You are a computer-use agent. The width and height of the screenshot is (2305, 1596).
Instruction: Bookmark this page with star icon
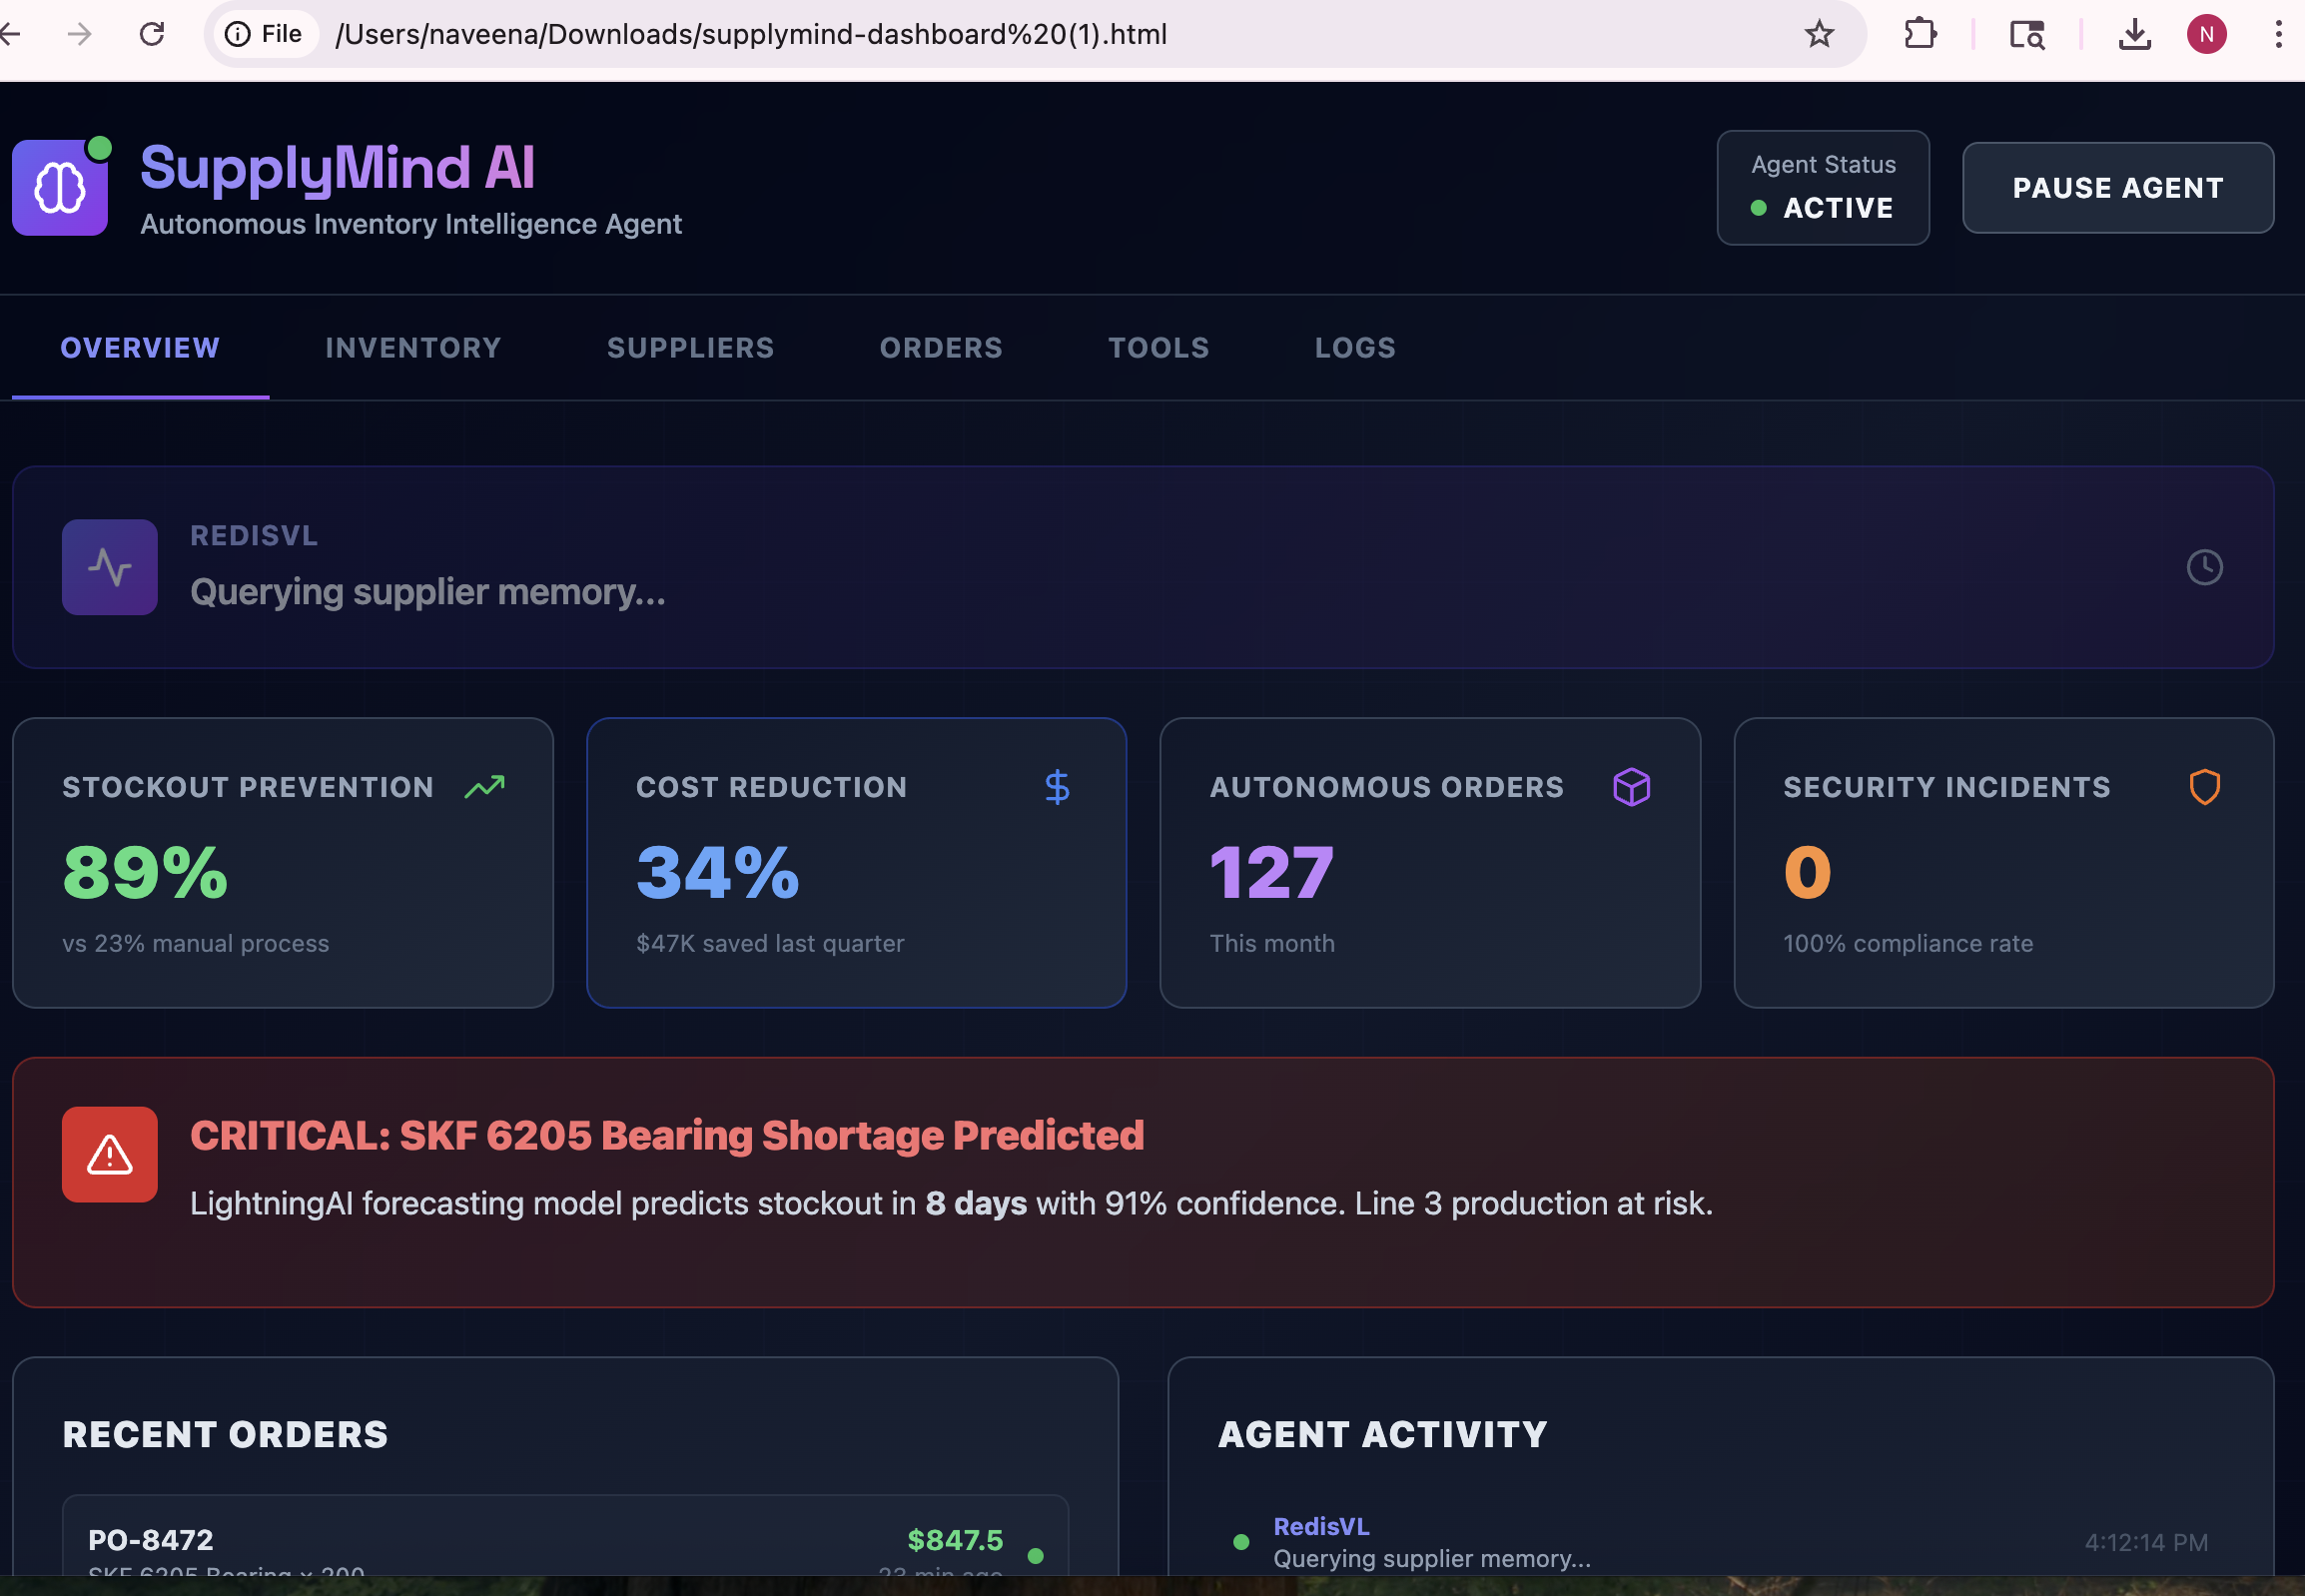pos(1819,34)
